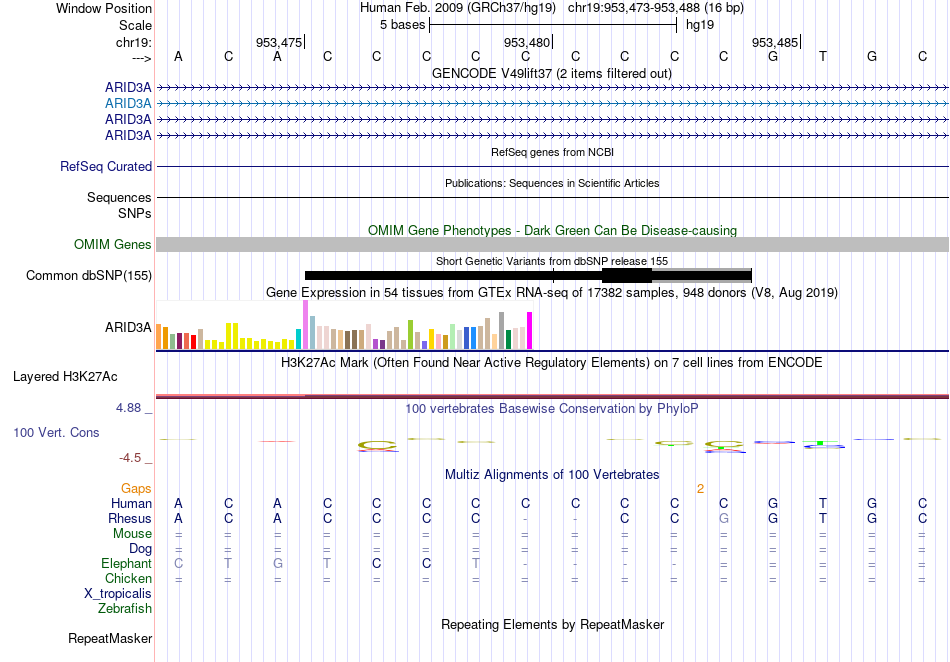This screenshot has height=662, width=950.
Task: Click the ARID3A label beside GTEx chart
Action: [128, 327]
